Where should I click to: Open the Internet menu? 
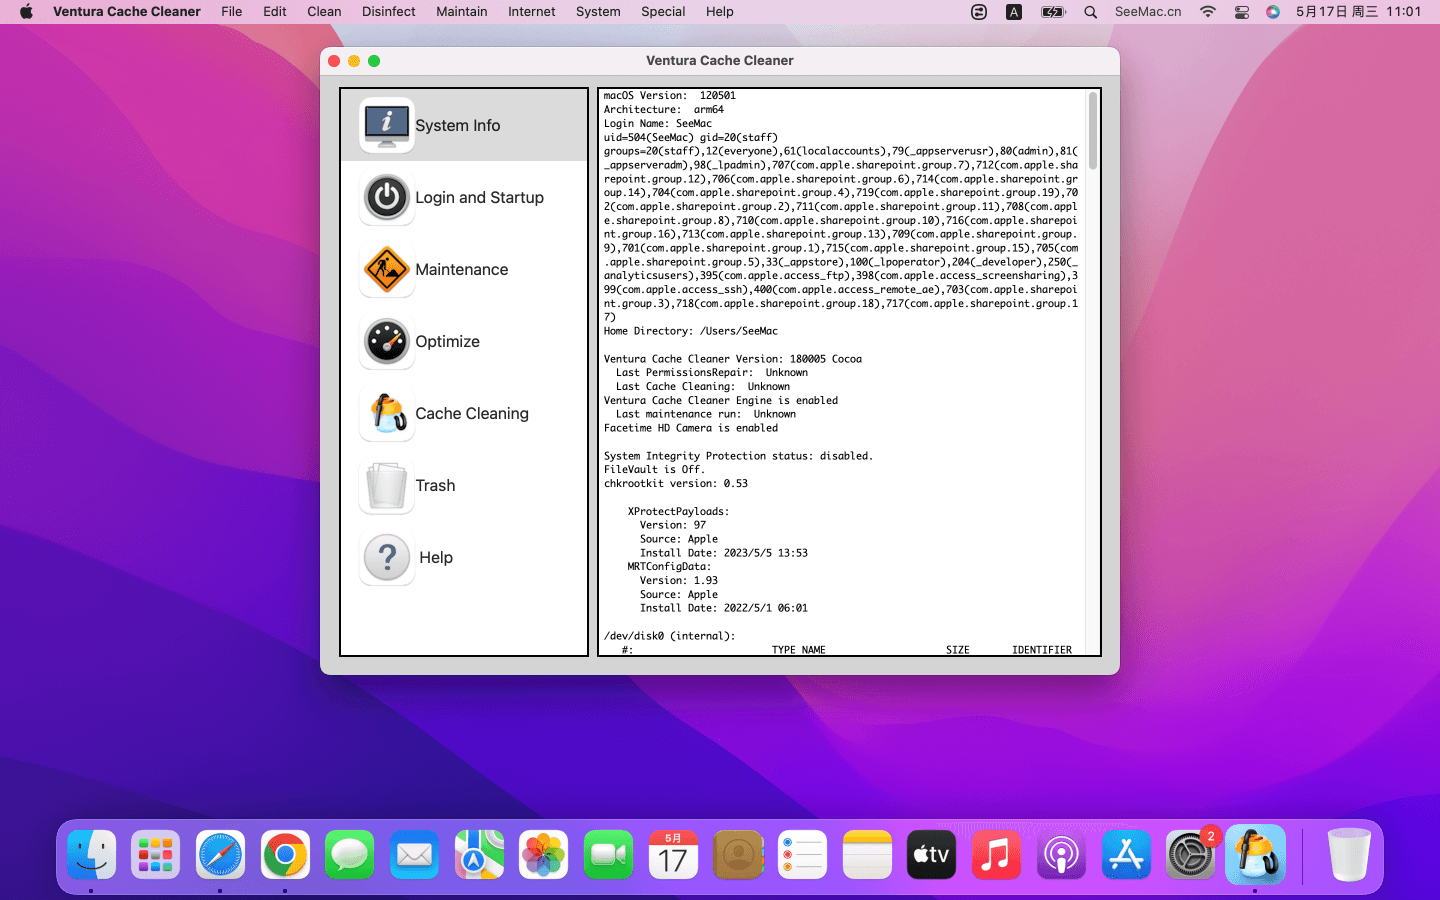(532, 12)
